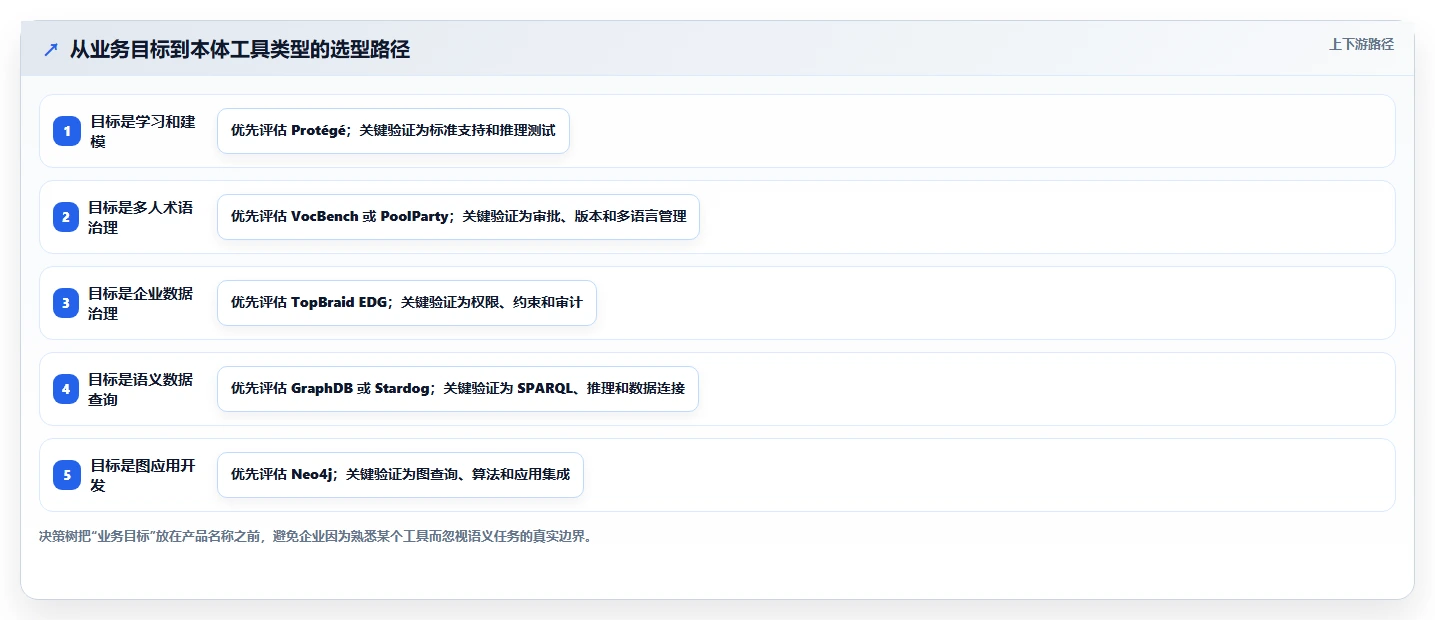Open the GraphDB or Stardog recommendation box
Image resolution: width=1435 pixels, height=620 pixels.
[x=458, y=389]
